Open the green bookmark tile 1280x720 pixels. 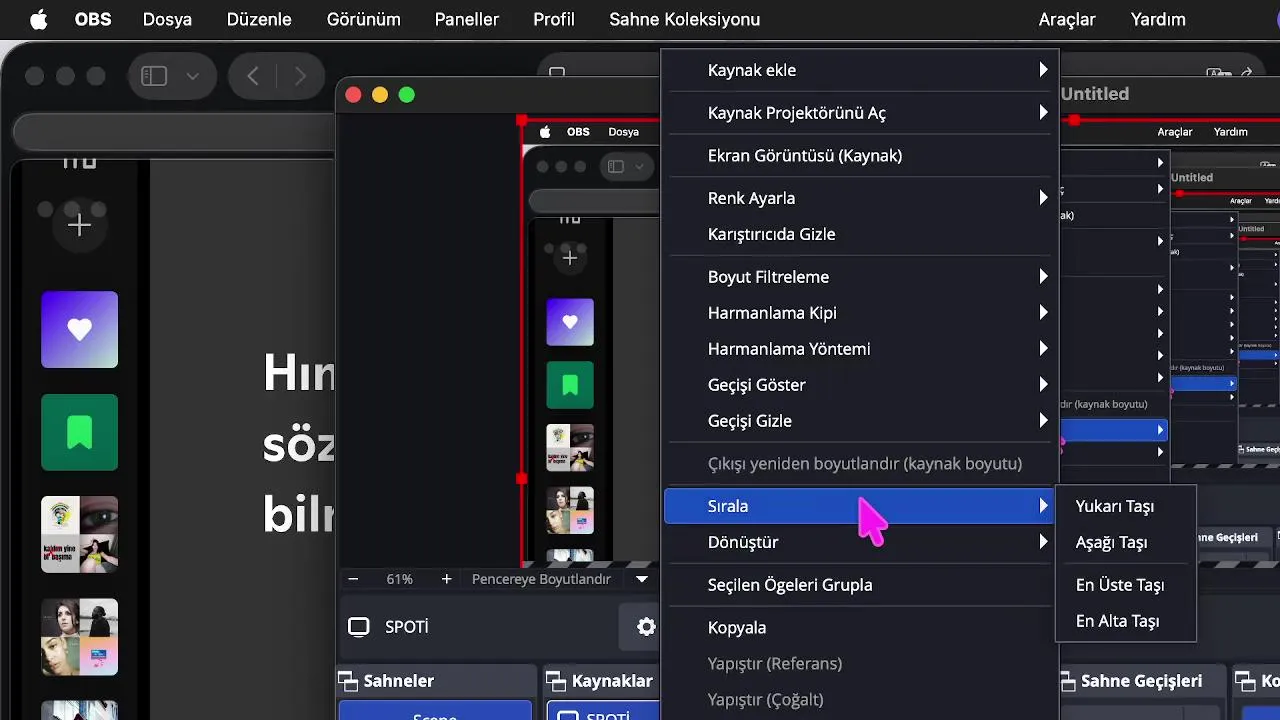79,432
